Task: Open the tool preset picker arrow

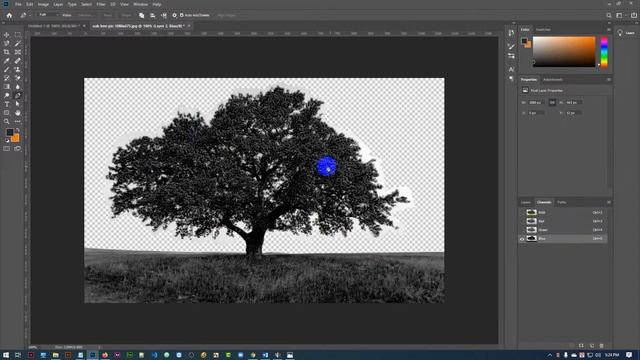Action: [29, 15]
